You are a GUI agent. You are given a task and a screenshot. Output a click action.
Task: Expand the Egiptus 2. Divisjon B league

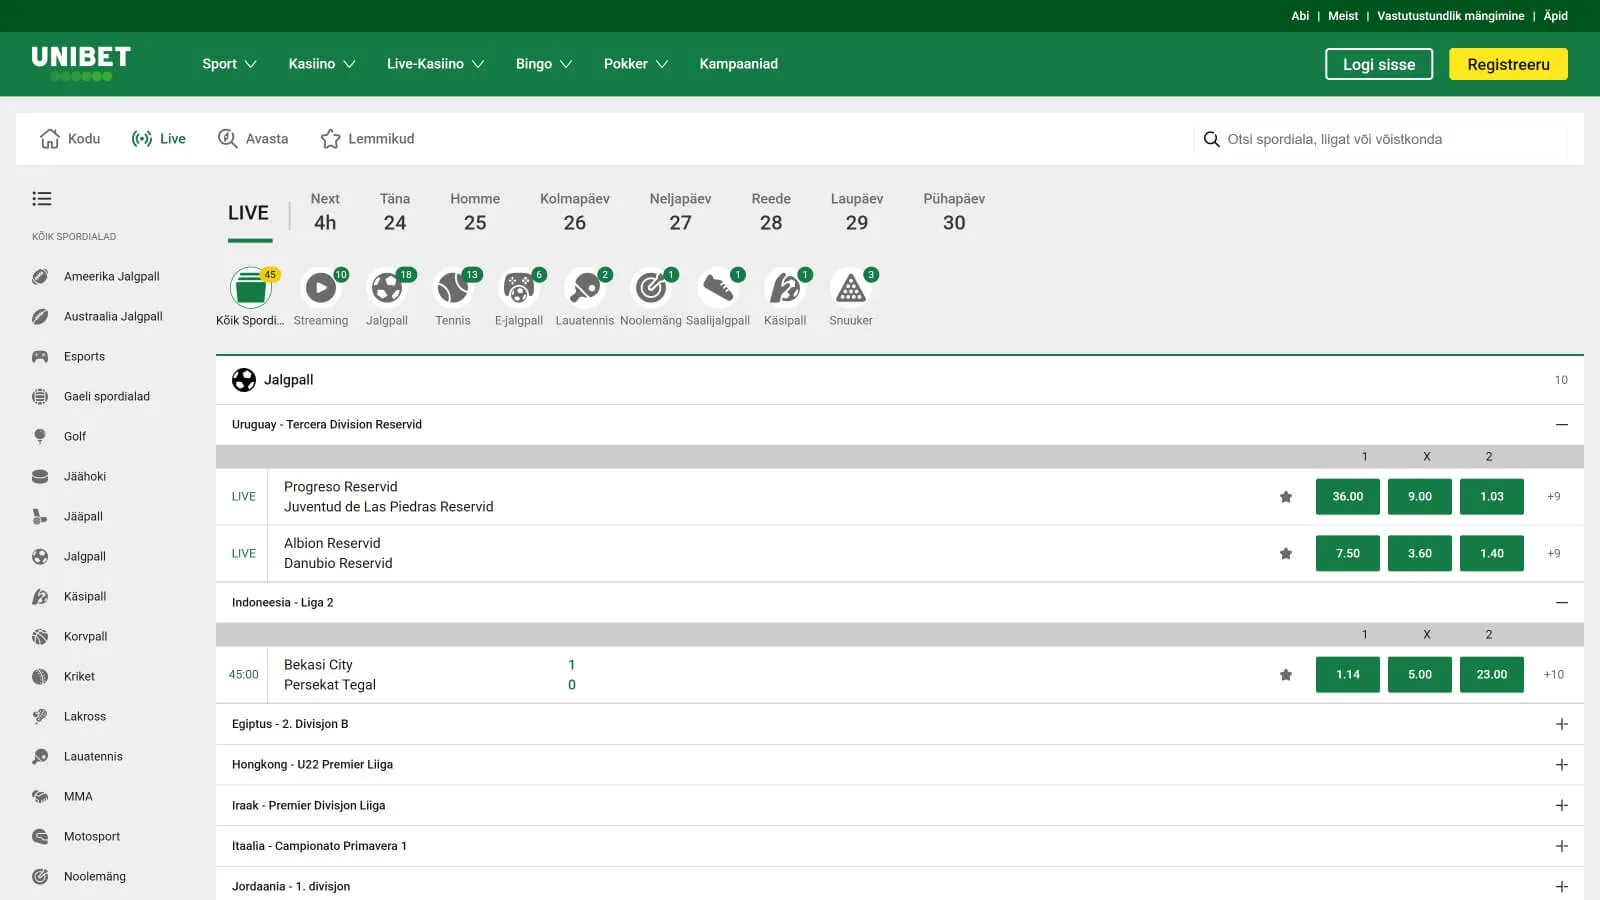[x=1561, y=724]
